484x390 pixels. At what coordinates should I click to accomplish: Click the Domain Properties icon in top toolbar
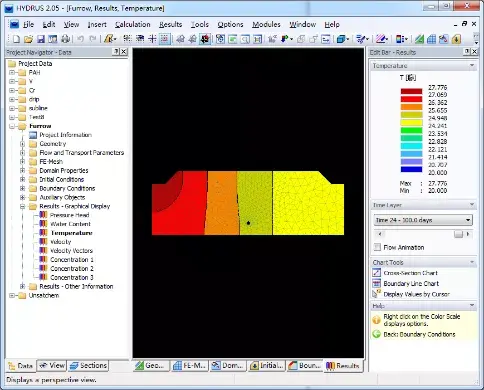pyautogui.click(x=443, y=39)
